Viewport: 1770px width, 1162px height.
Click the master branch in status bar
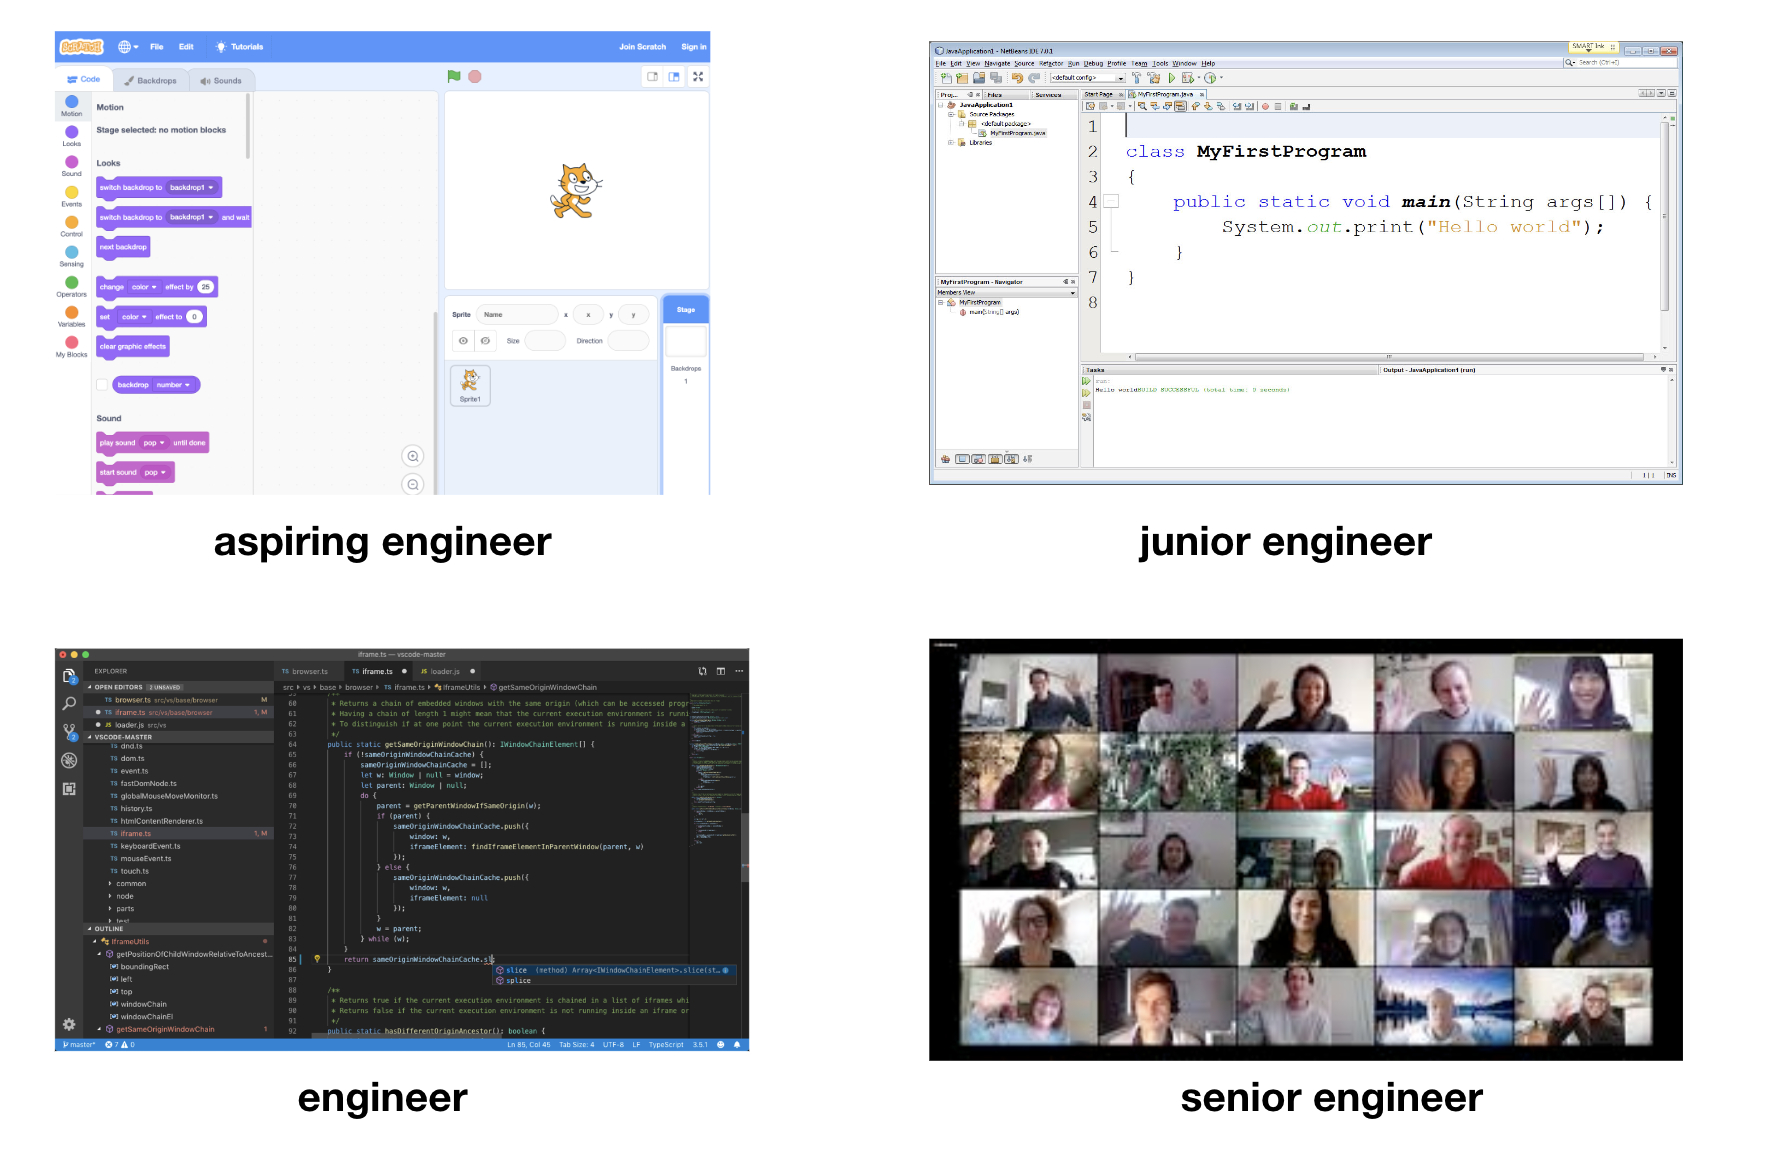click(79, 1045)
